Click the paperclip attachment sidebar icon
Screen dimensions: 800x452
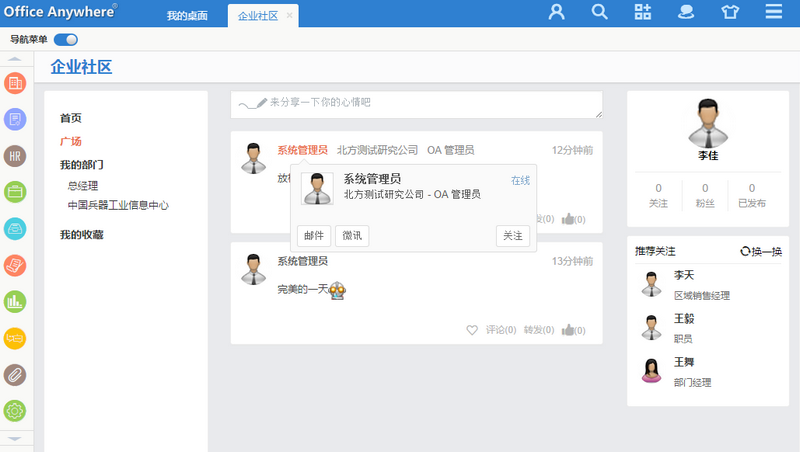pos(15,374)
